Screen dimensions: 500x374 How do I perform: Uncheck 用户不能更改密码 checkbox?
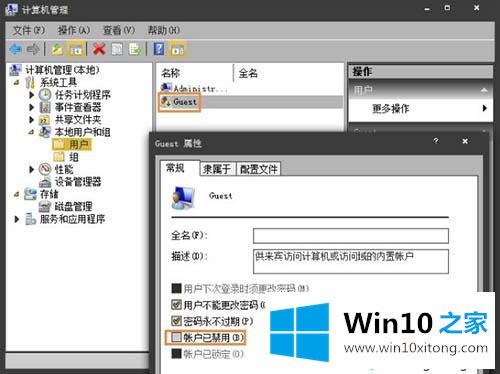(x=176, y=304)
